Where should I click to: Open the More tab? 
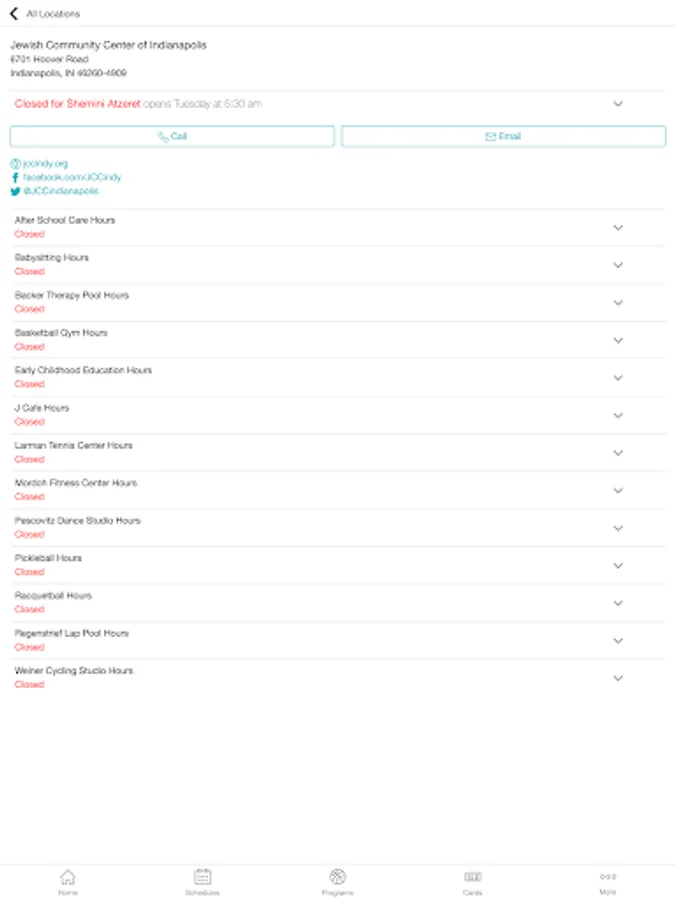click(x=608, y=882)
